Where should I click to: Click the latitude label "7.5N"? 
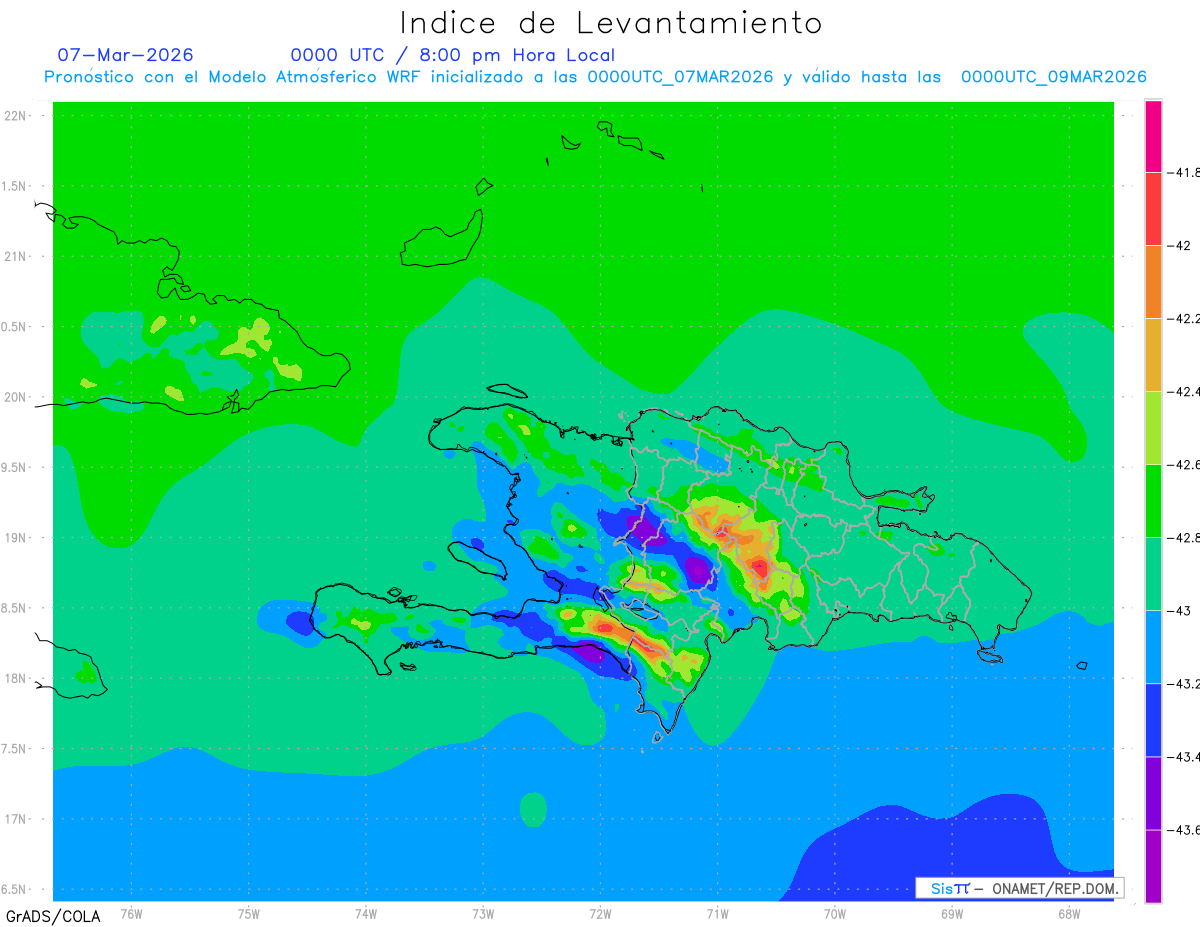pyautogui.click(x=15, y=749)
